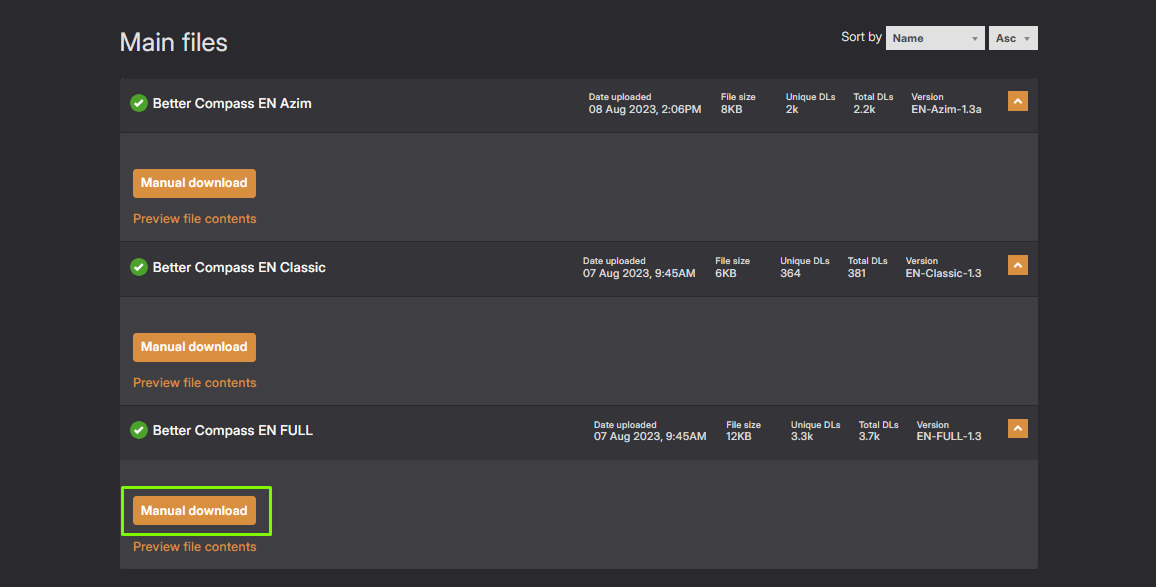Click the Better Compass EN Azim title
The width and height of the screenshot is (1156, 587).
232,103
